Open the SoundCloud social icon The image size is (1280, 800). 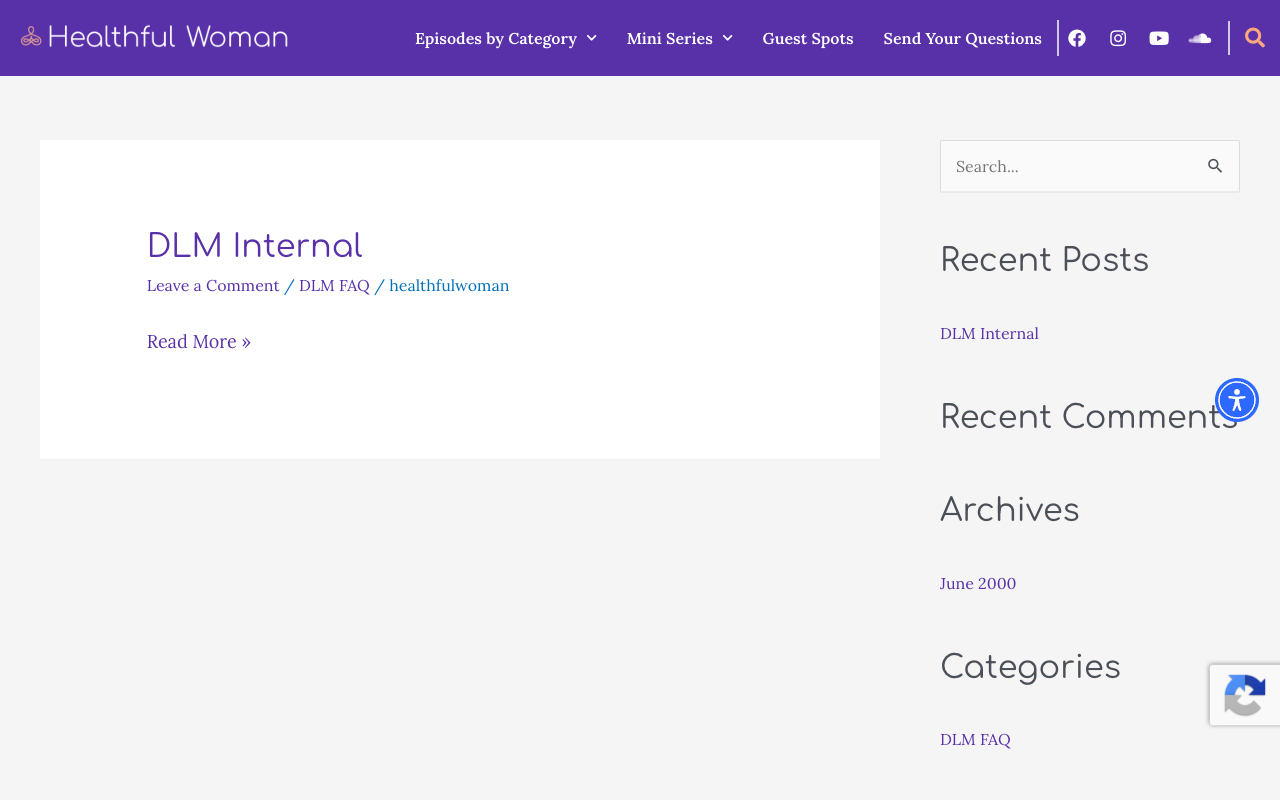click(x=1200, y=38)
